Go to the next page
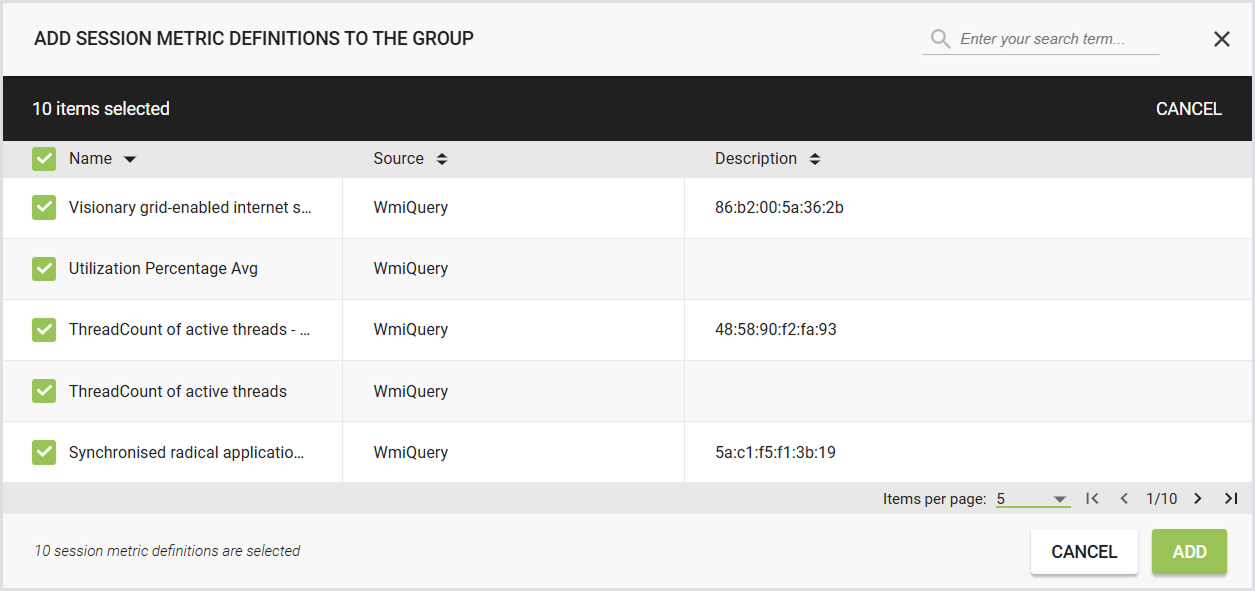This screenshot has width=1255, height=591. (1198, 498)
